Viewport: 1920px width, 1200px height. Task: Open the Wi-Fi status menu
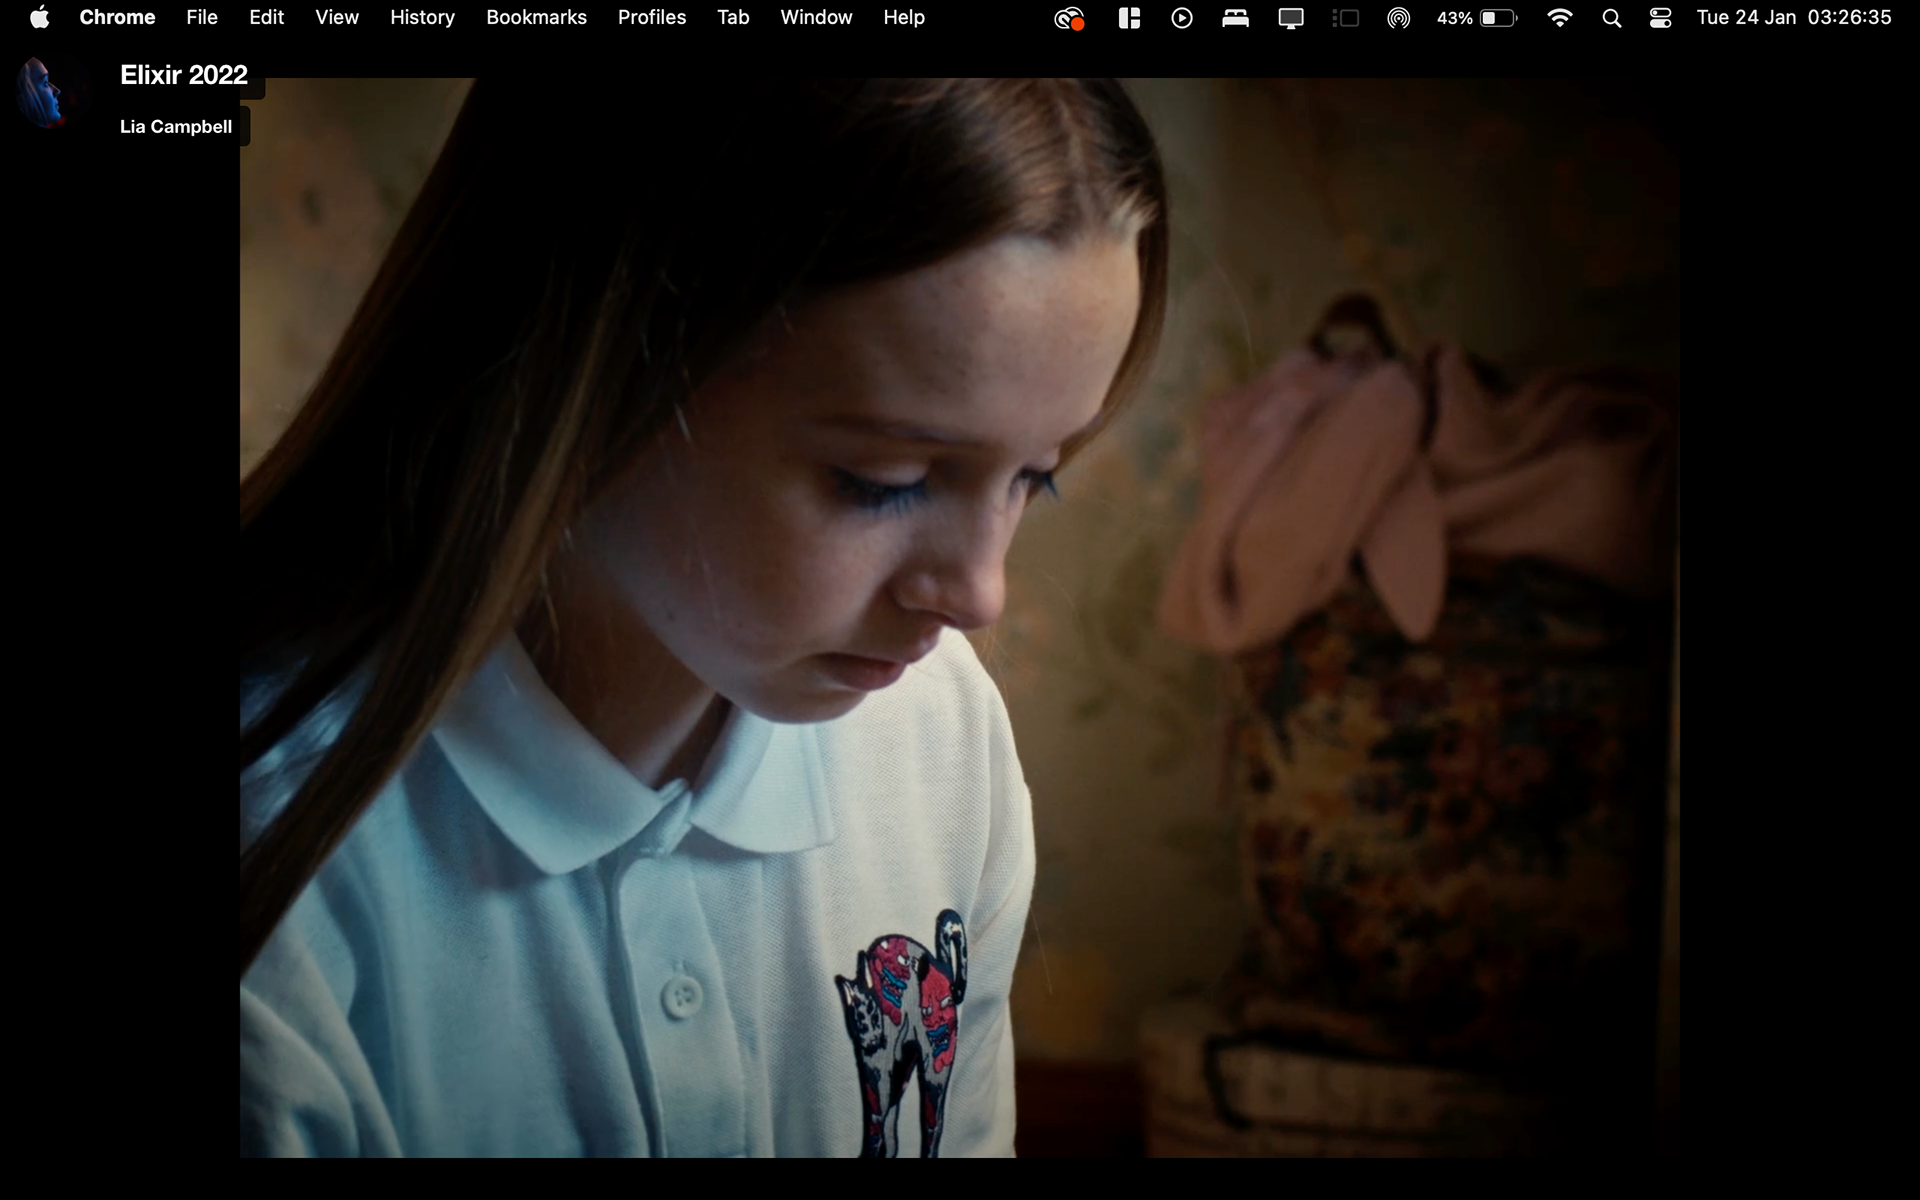point(1558,18)
